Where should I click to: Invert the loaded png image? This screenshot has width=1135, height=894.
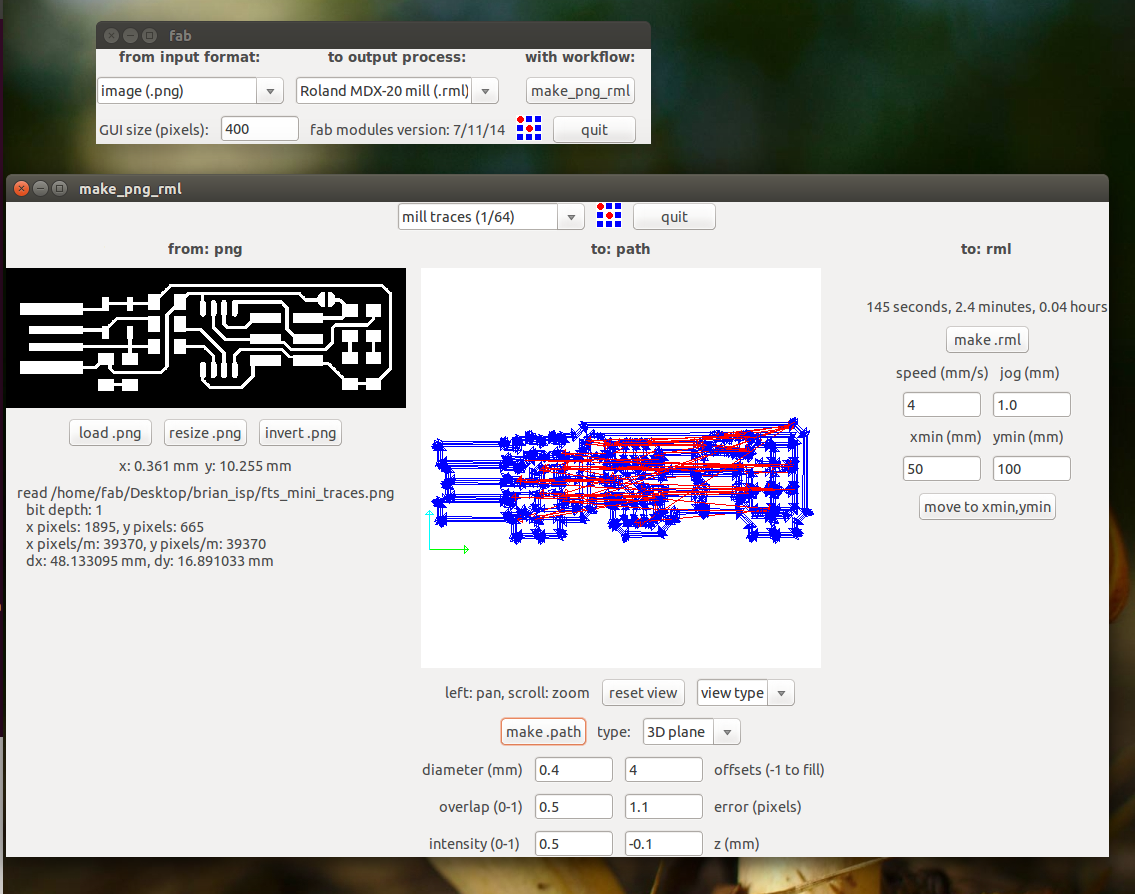click(x=300, y=433)
